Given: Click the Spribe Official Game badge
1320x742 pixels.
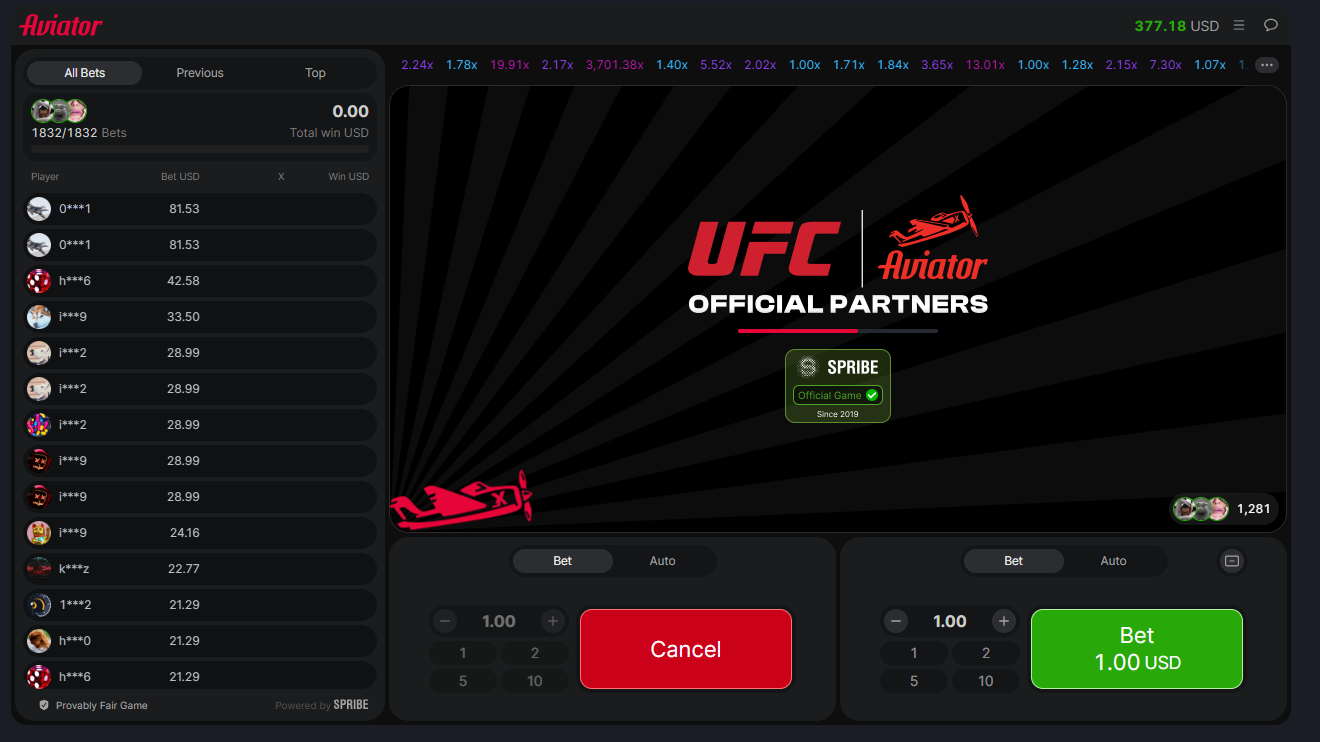Looking at the screenshot, I should [x=838, y=386].
